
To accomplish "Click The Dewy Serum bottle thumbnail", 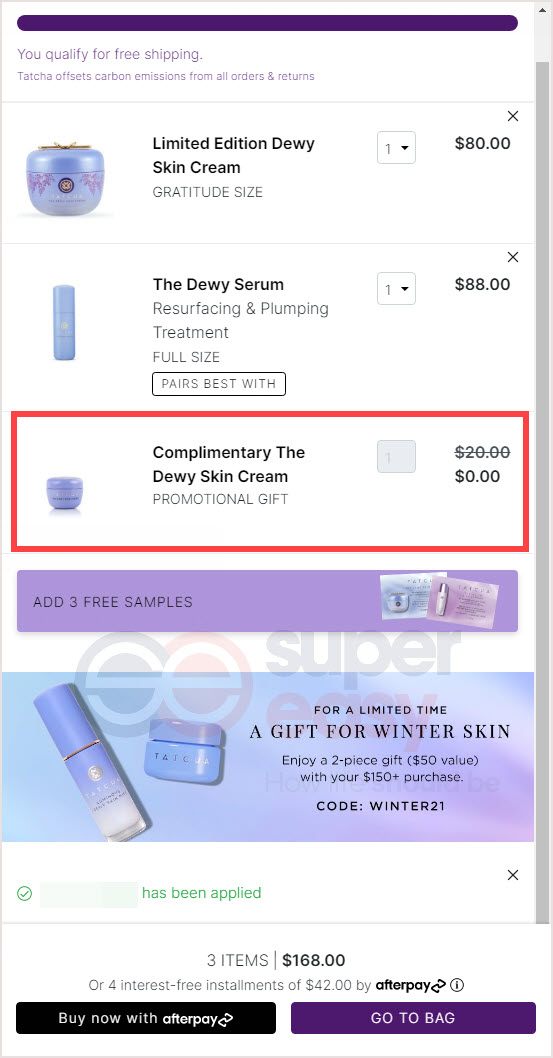I will 64,322.
